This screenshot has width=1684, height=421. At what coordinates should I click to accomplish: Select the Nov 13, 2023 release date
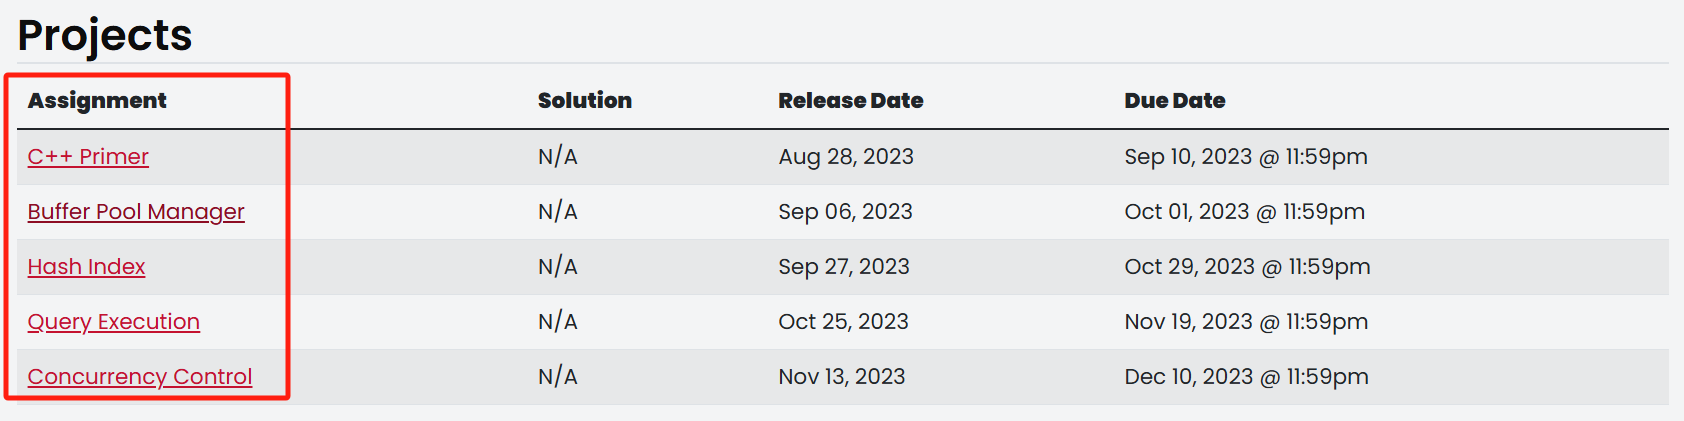pos(842,377)
